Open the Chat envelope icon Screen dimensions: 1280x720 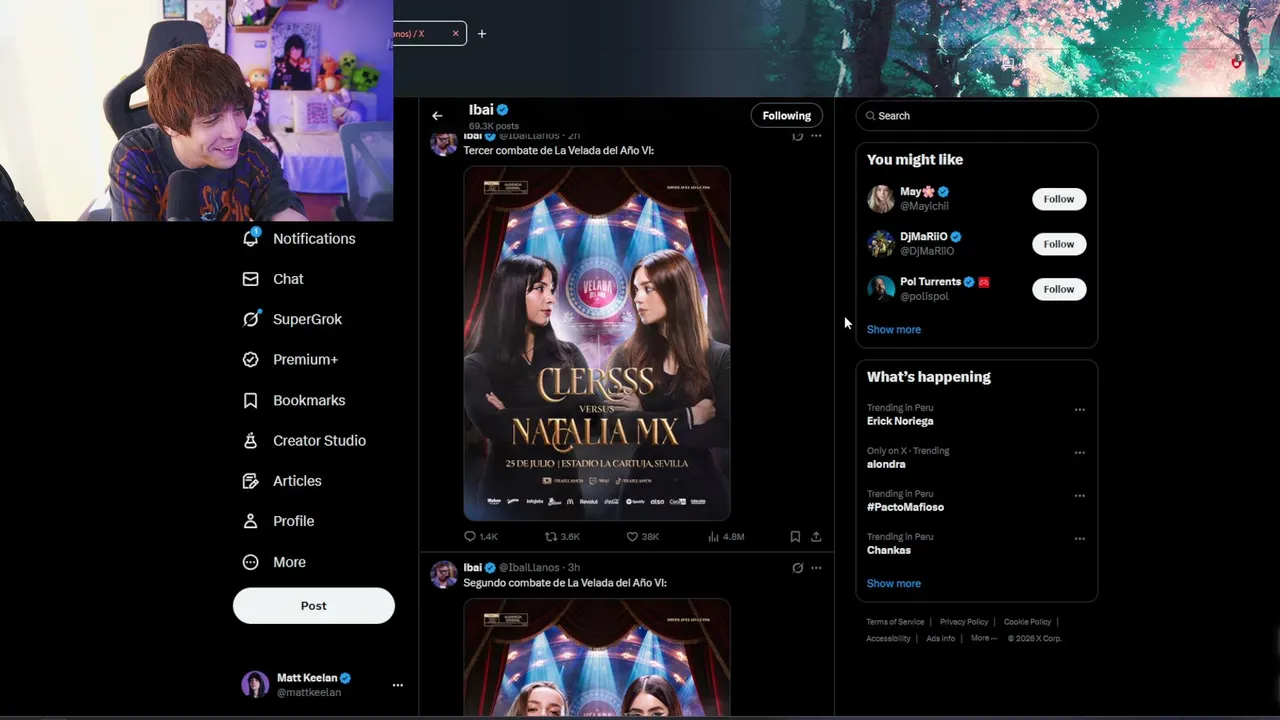[251, 279]
